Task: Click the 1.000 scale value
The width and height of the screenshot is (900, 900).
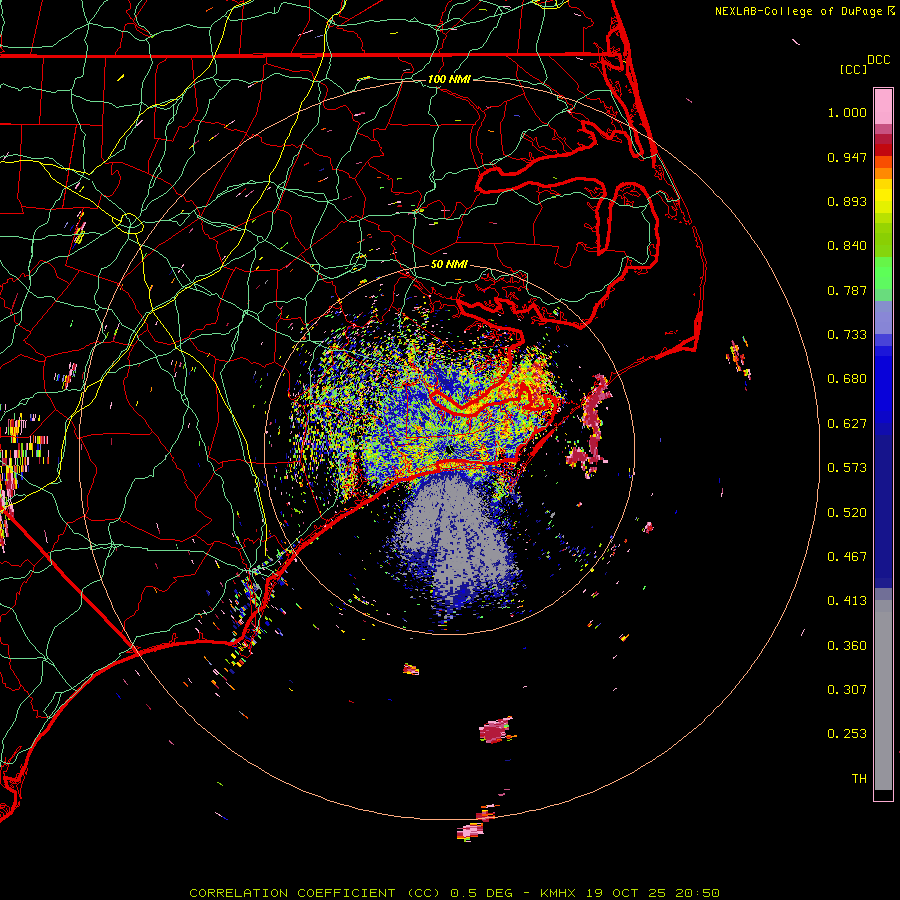Action: tap(847, 112)
